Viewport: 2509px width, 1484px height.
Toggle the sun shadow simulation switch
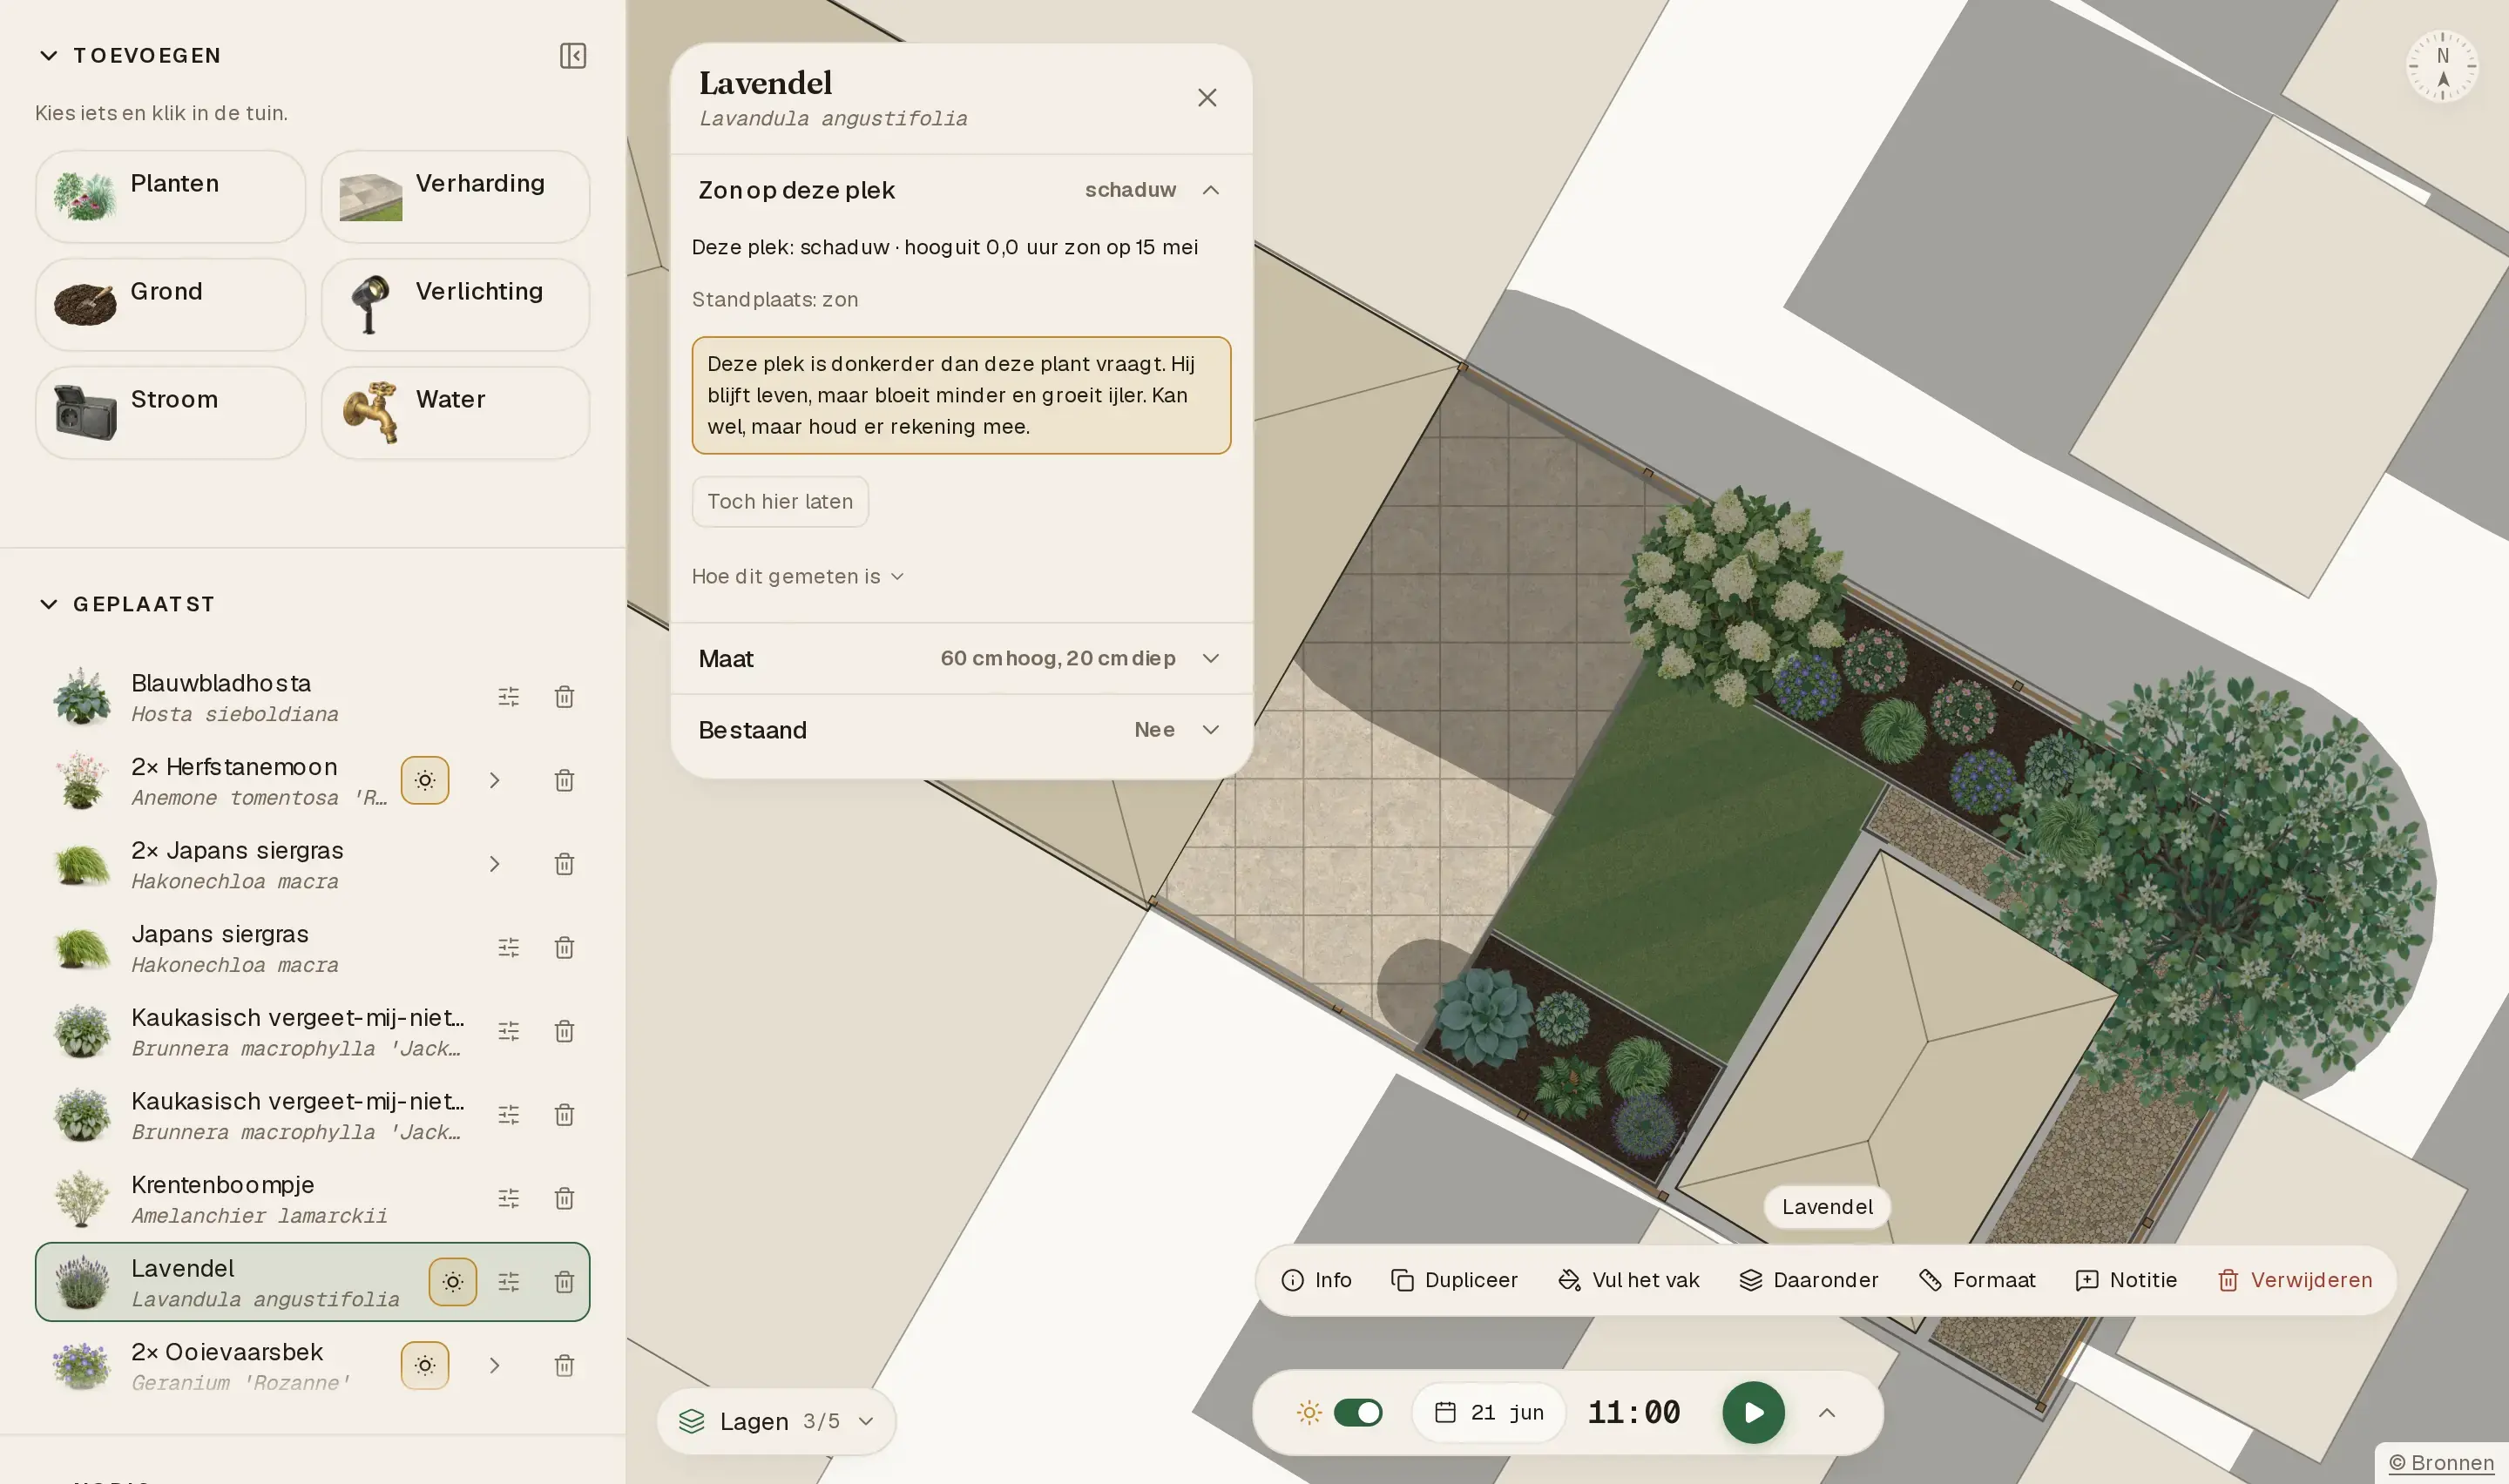[1358, 1412]
